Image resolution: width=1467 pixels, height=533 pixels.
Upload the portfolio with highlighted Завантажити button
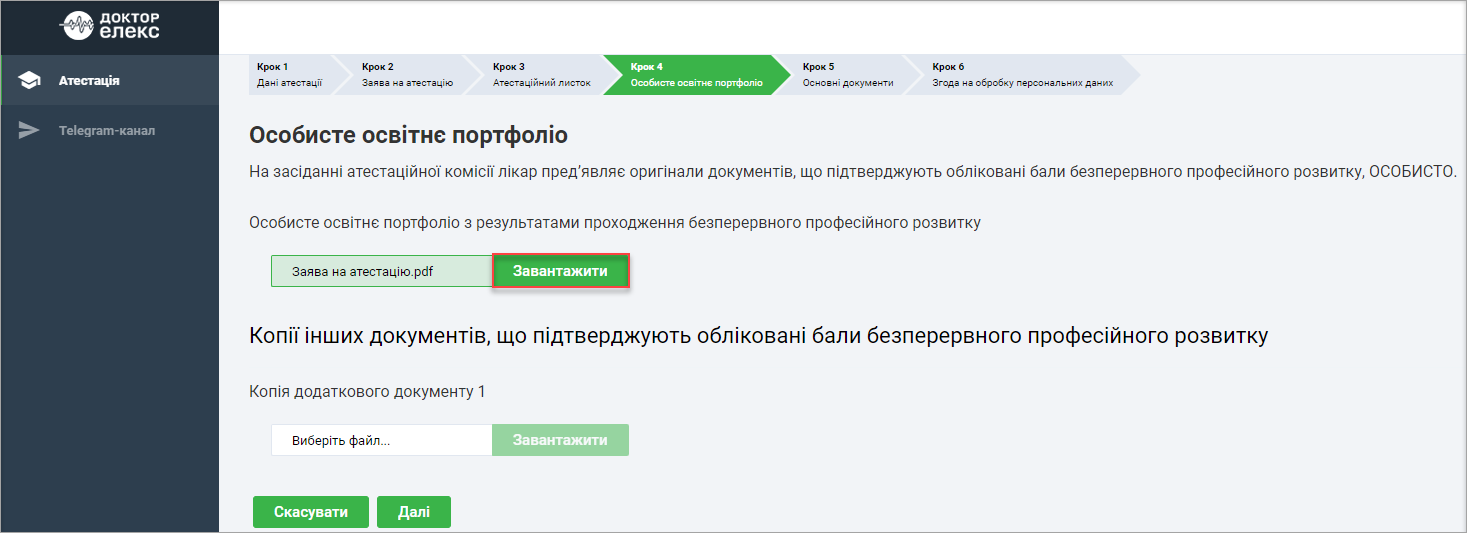[x=560, y=271]
